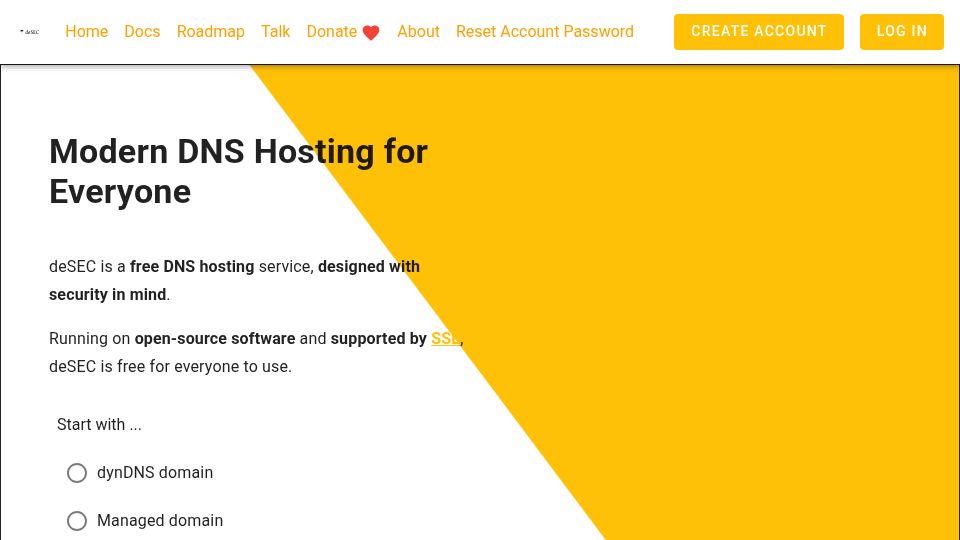Open the Roadmap link in the header
The width and height of the screenshot is (960, 540).
point(211,31)
